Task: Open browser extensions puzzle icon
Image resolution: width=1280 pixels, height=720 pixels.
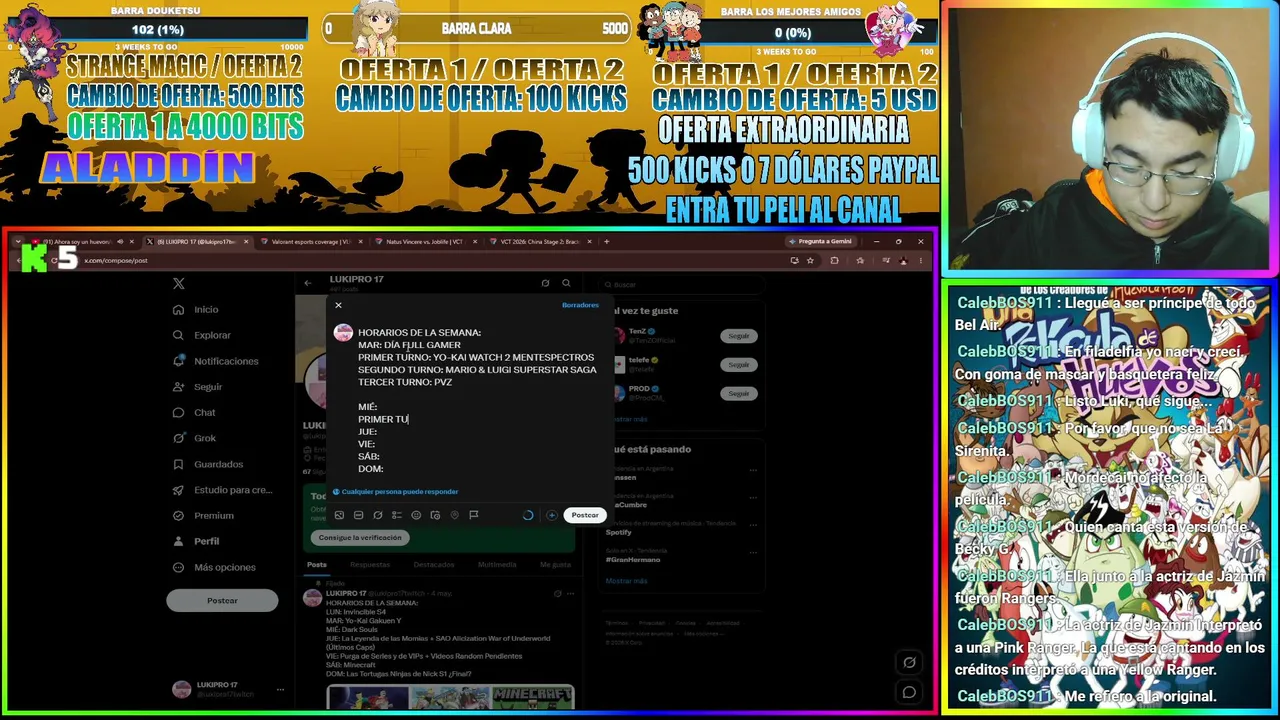Action: (835, 261)
